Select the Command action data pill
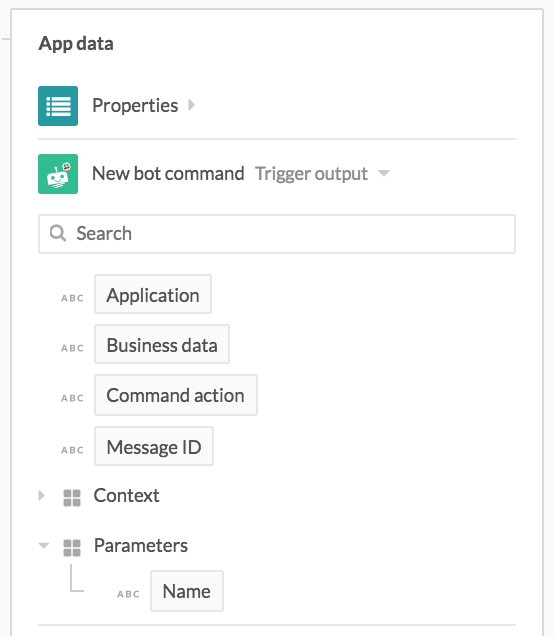This screenshot has height=636, width=554. click(x=176, y=395)
